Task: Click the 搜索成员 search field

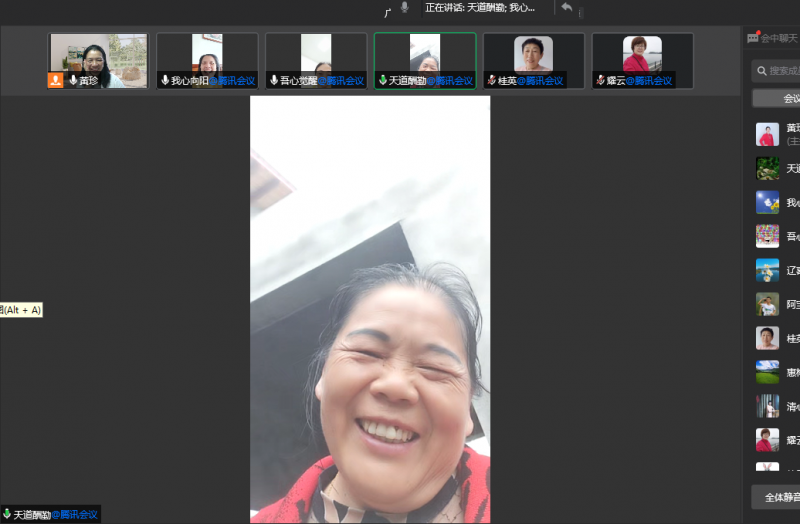Action: click(782, 71)
